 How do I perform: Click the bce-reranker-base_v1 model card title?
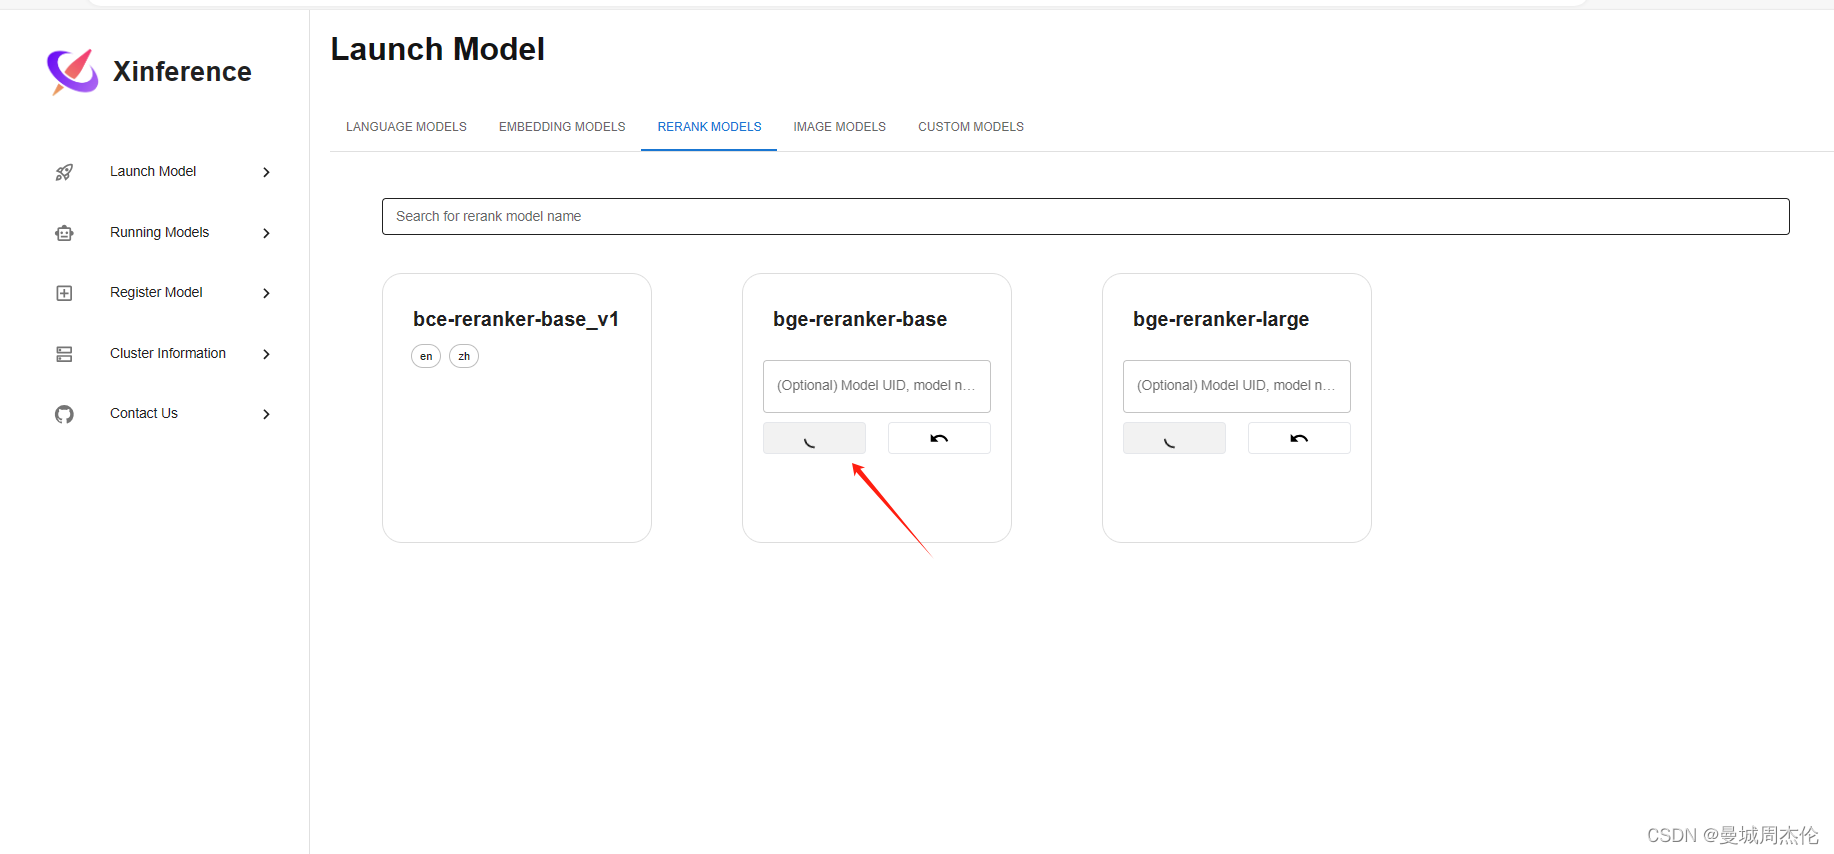pyautogui.click(x=516, y=319)
